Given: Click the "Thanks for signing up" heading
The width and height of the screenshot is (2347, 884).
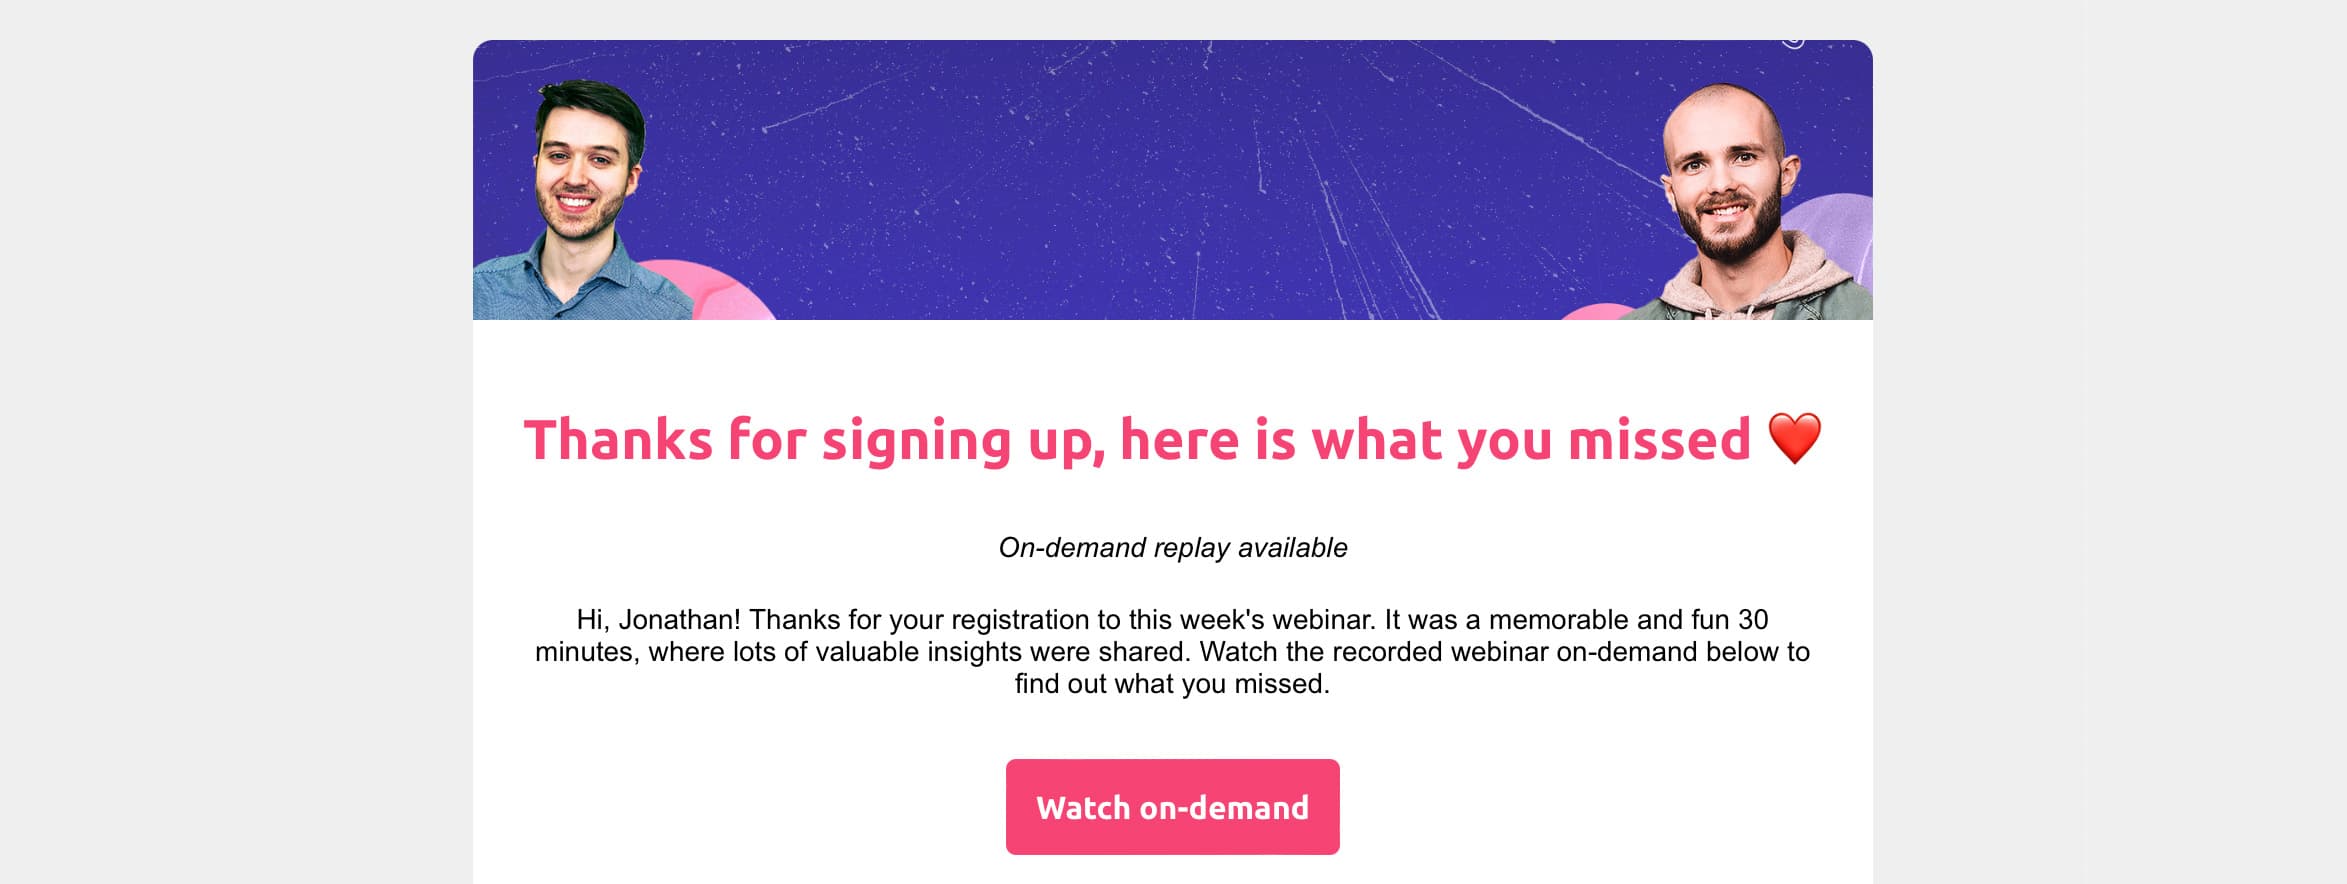Looking at the screenshot, I should tap(1137, 440).
